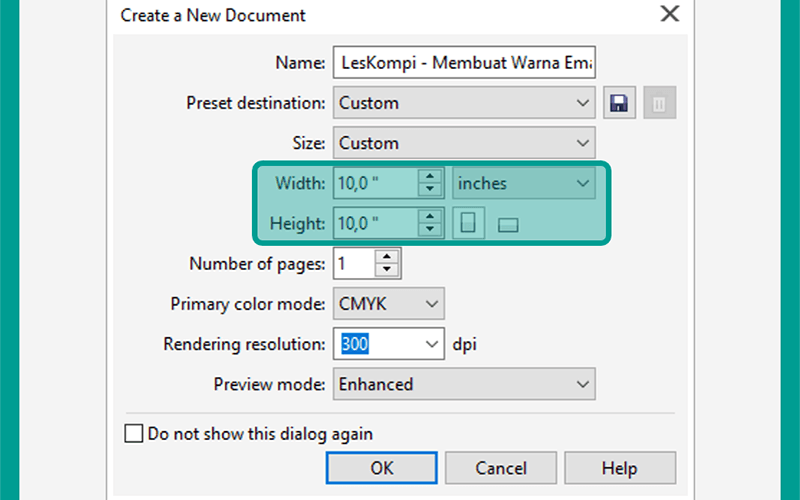The height and width of the screenshot is (500, 800).
Task: Decrease Number of pages with down arrow
Action: [x=387, y=269]
